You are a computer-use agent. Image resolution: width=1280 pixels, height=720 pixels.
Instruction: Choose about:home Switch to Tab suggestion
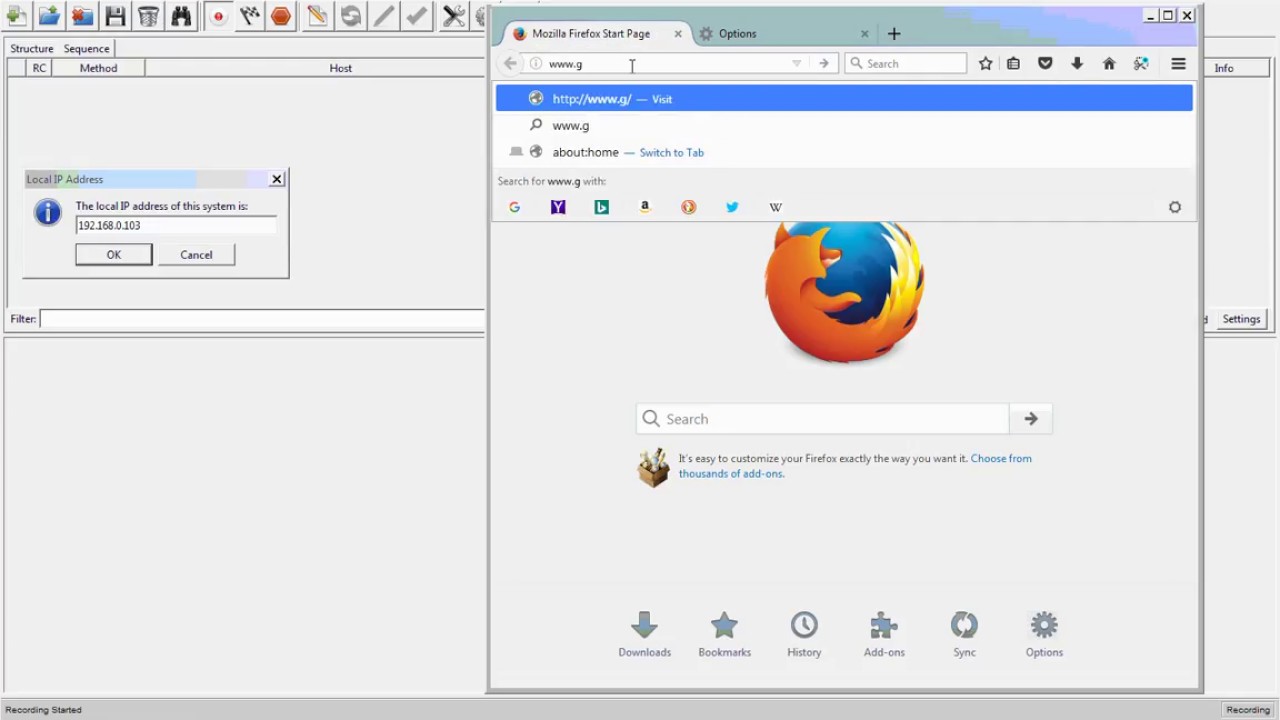click(x=844, y=152)
